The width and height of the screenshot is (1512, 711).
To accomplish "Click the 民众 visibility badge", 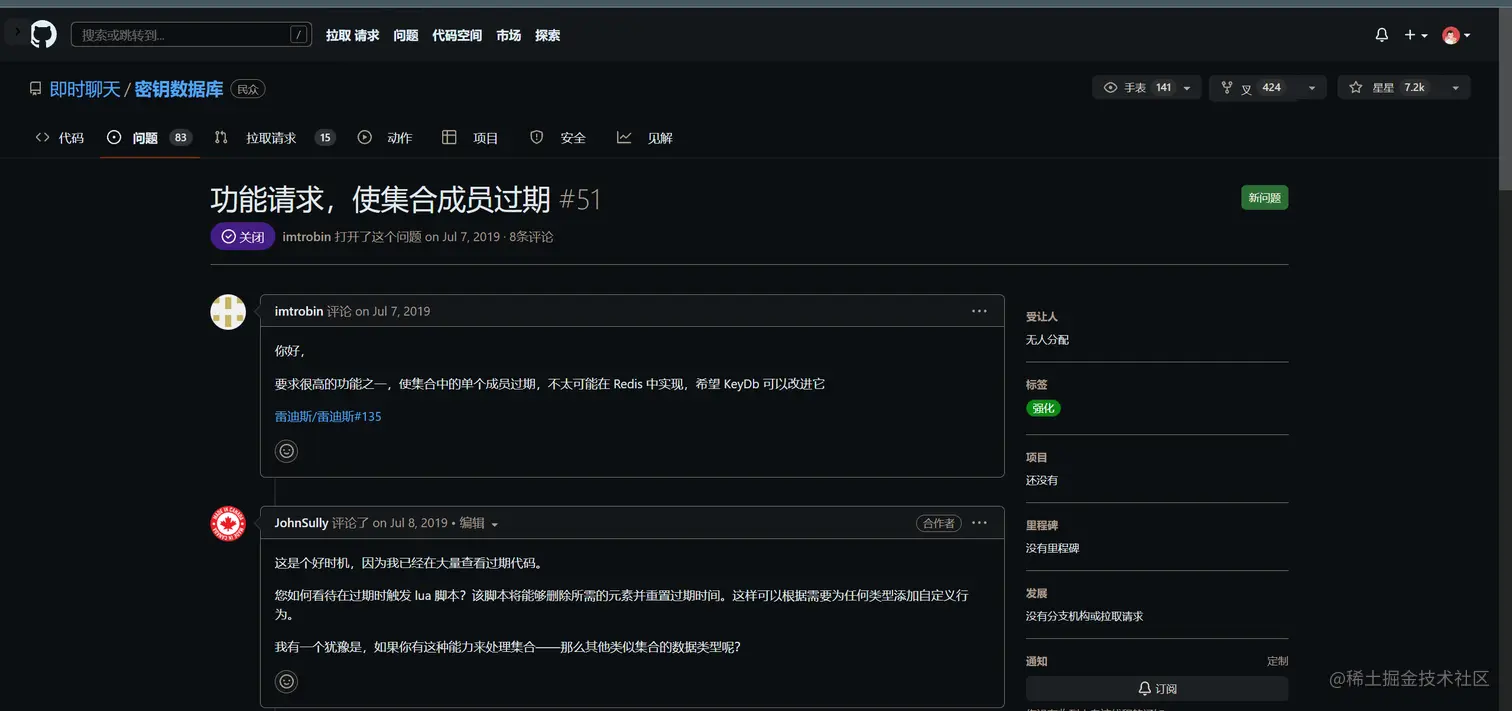I will 248,89.
